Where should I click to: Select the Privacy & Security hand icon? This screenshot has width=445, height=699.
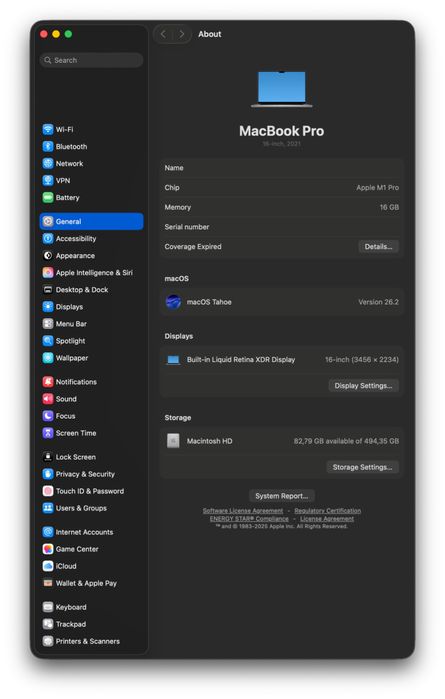coord(48,474)
